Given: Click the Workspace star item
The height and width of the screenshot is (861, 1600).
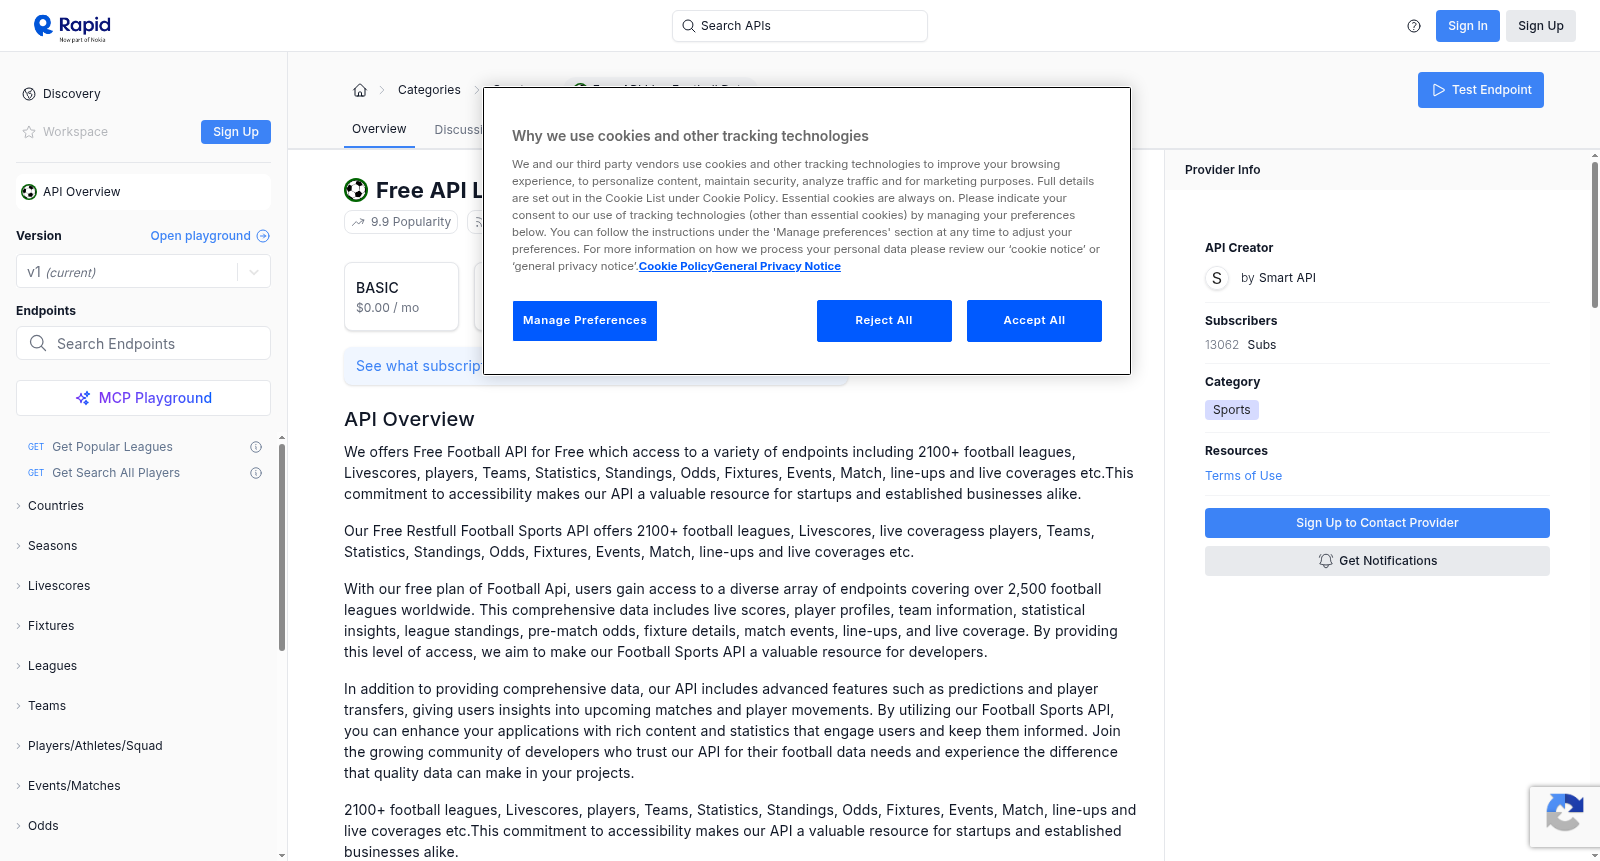Looking at the screenshot, I should pyautogui.click(x=65, y=132).
